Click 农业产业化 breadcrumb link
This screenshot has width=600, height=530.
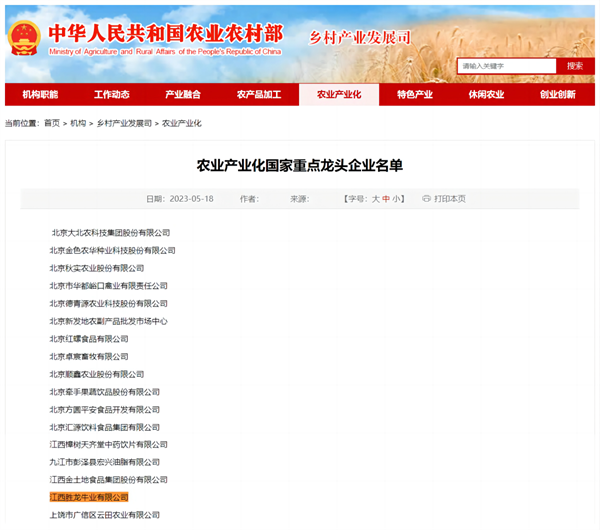[x=181, y=123]
